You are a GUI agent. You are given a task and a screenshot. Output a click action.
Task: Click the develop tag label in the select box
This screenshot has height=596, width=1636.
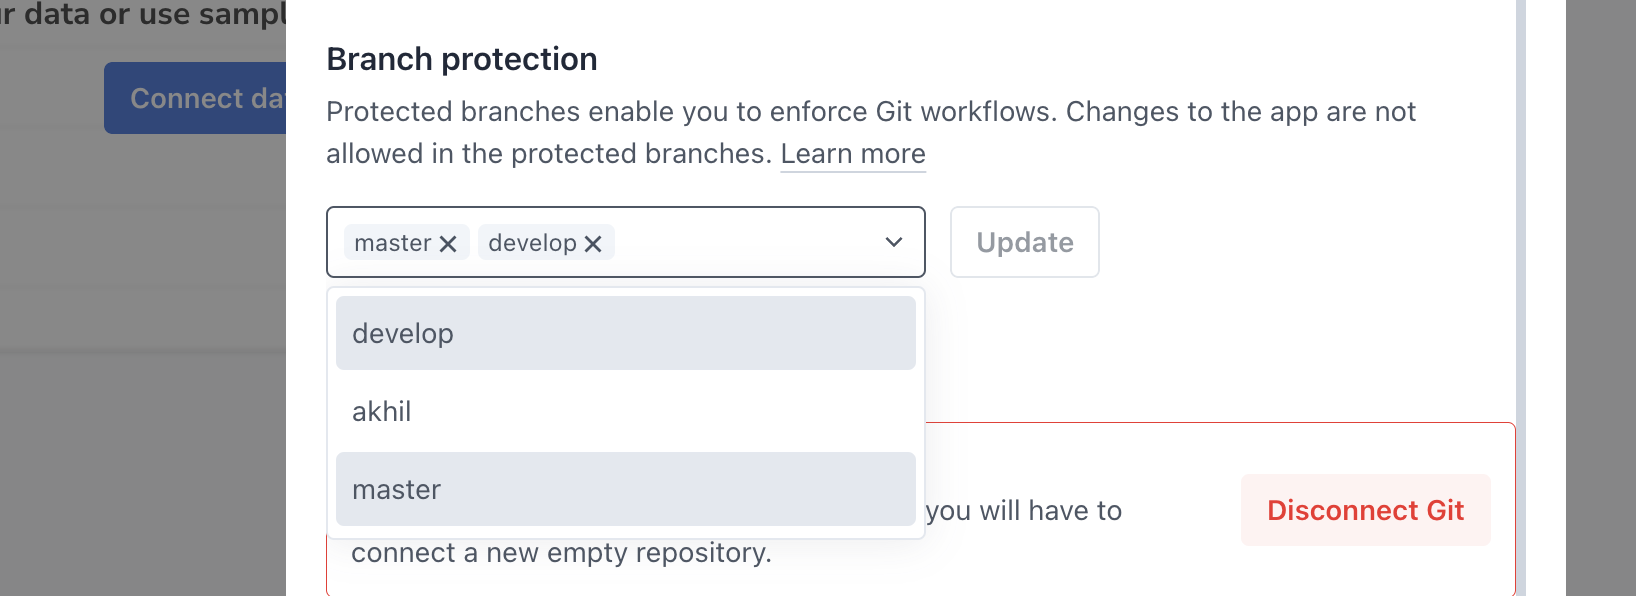(532, 243)
